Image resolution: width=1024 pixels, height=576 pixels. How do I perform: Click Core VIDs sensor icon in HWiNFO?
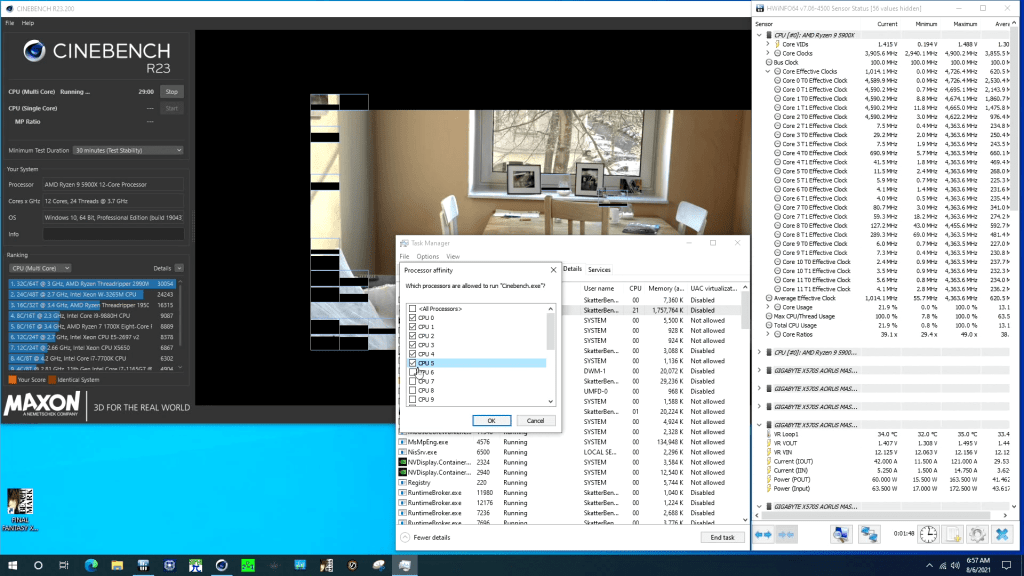(777, 44)
